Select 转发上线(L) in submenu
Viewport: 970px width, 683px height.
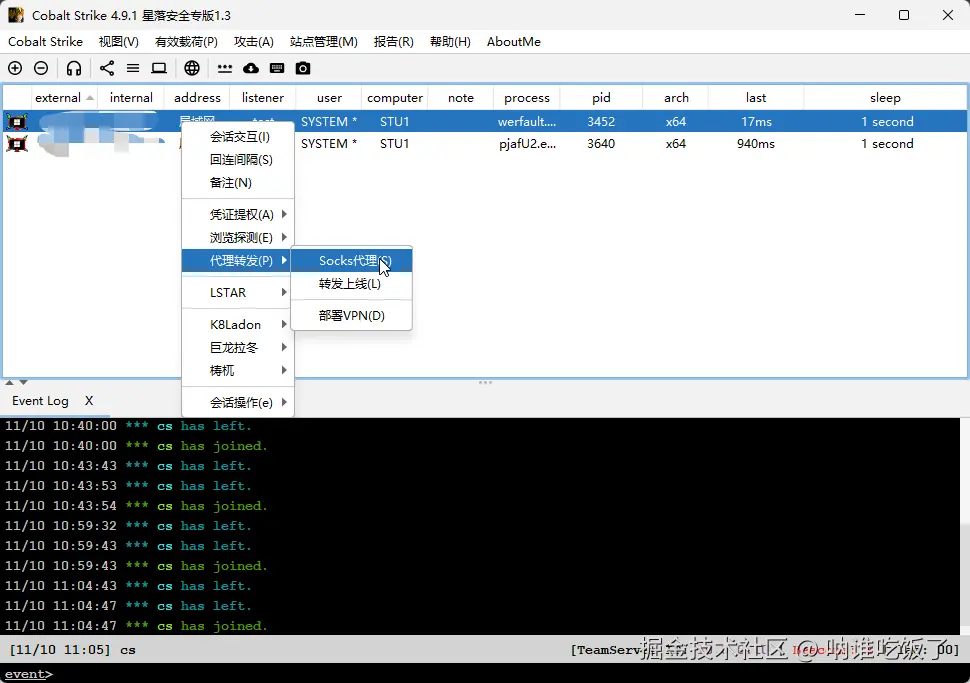tap(351, 283)
